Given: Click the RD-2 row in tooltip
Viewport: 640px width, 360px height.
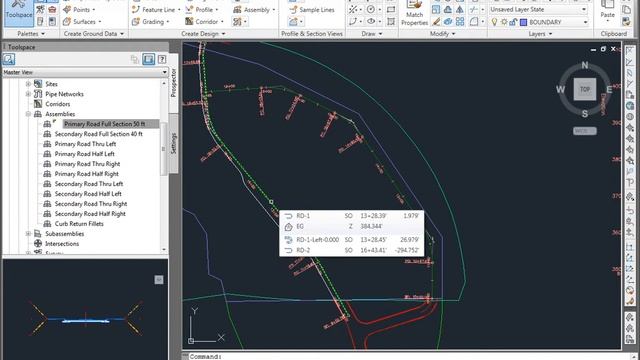Looking at the screenshot, I should 351,250.
